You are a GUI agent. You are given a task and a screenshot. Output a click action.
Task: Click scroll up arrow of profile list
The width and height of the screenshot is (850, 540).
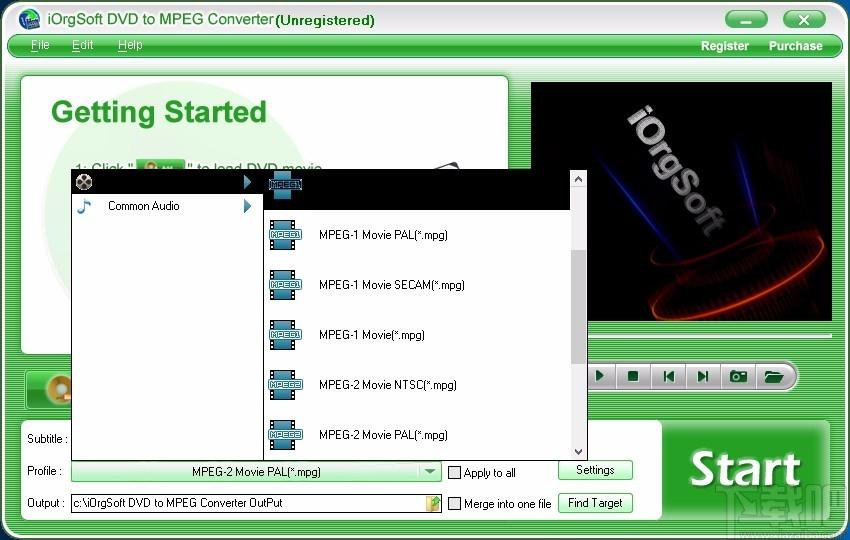pos(578,179)
